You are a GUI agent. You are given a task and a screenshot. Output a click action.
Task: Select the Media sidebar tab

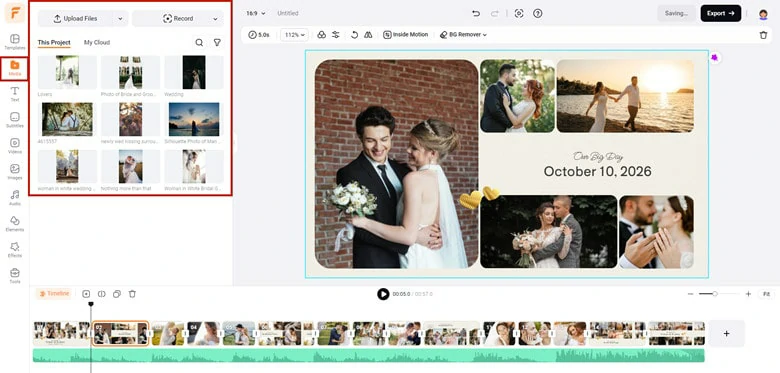click(x=14, y=69)
